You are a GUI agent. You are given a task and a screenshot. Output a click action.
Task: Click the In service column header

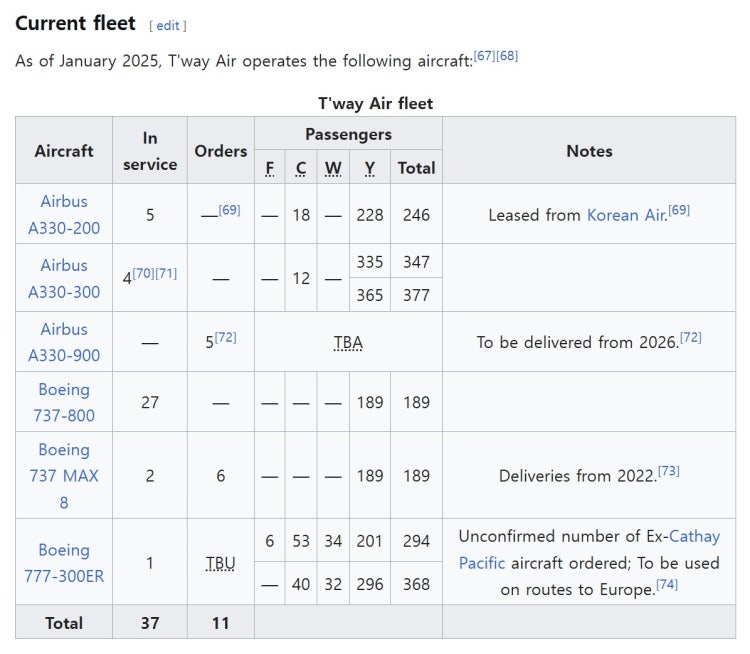150,151
